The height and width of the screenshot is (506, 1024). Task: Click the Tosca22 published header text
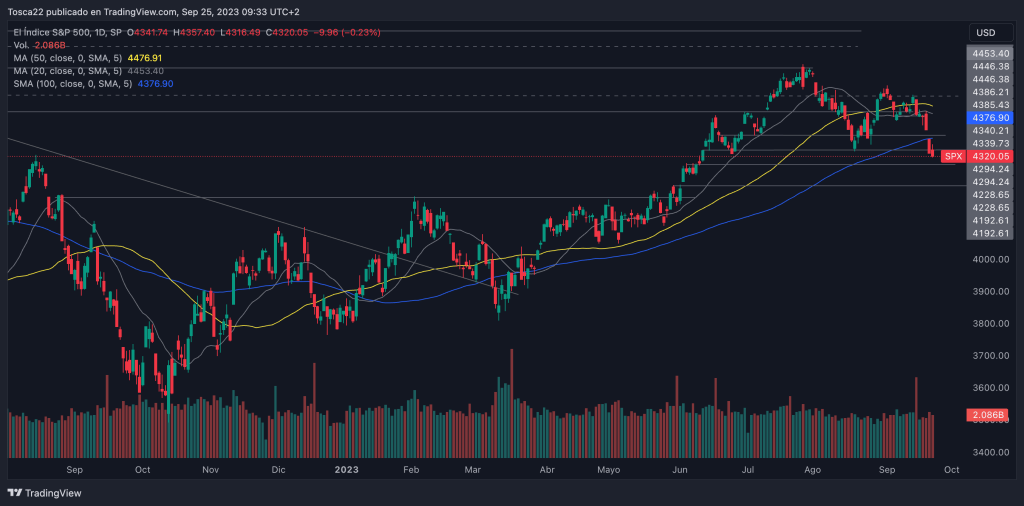(x=150, y=11)
